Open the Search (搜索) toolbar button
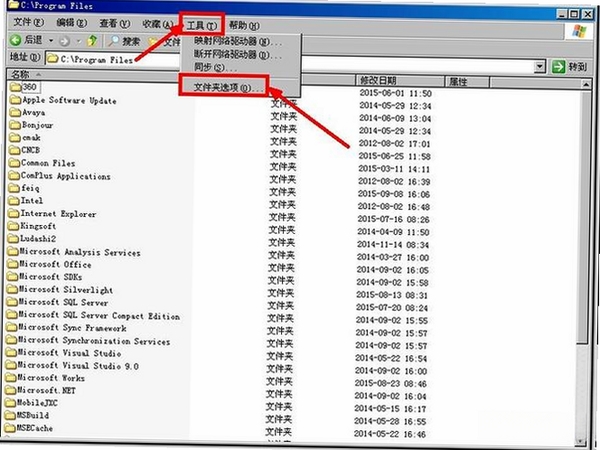This screenshot has width=600, height=450. point(124,41)
